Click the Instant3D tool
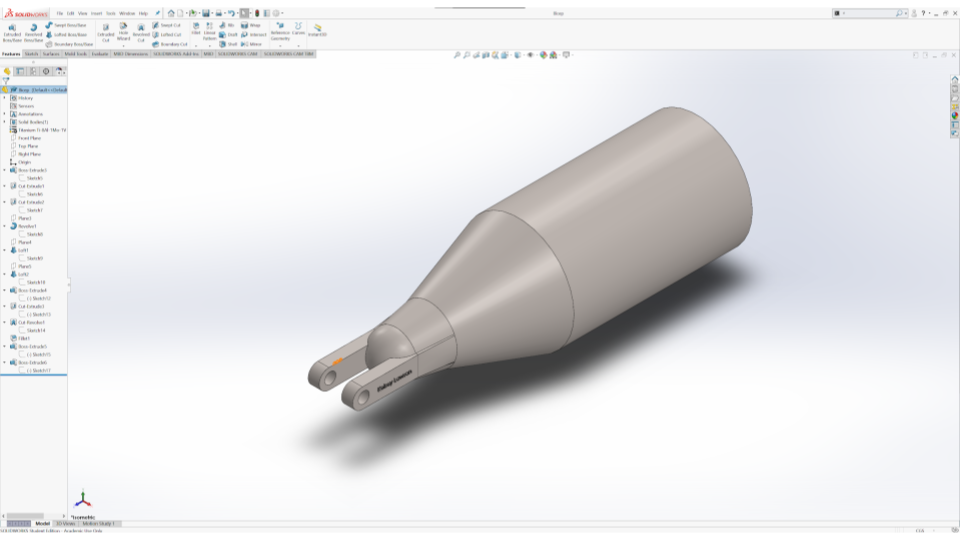This screenshot has width=960, height=540. point(317,30)
